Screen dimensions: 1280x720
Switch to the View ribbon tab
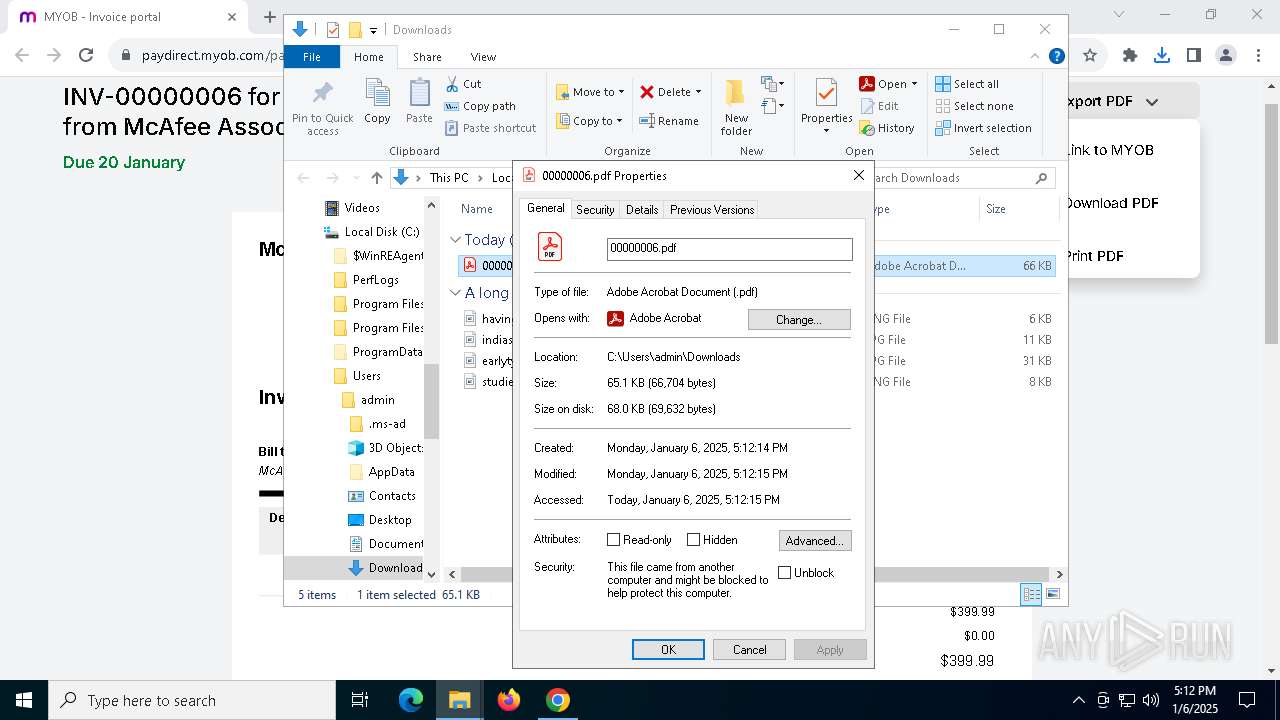483,57
